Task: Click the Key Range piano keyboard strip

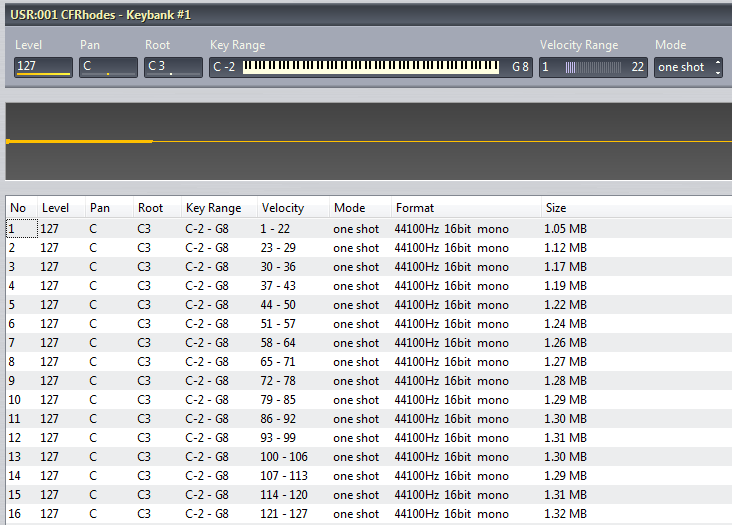Action: coord(371,67)
